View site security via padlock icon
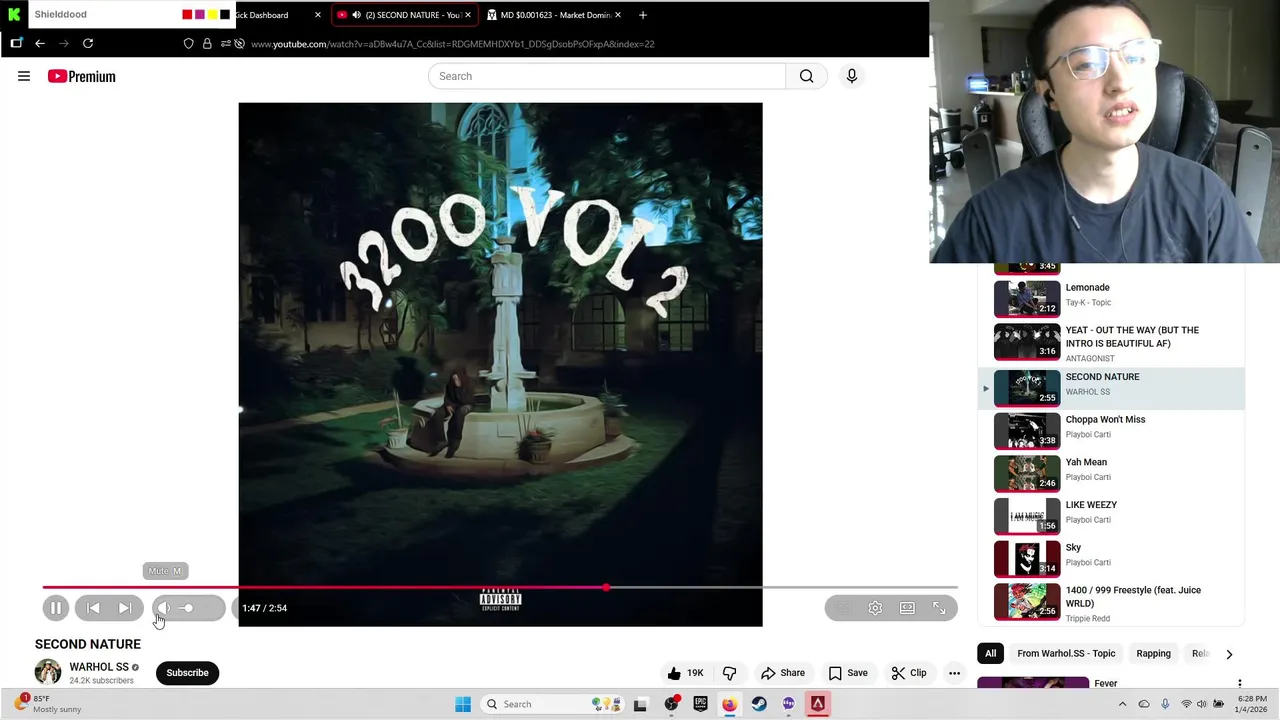This screenshot has height=720, width=1280. 207,44
